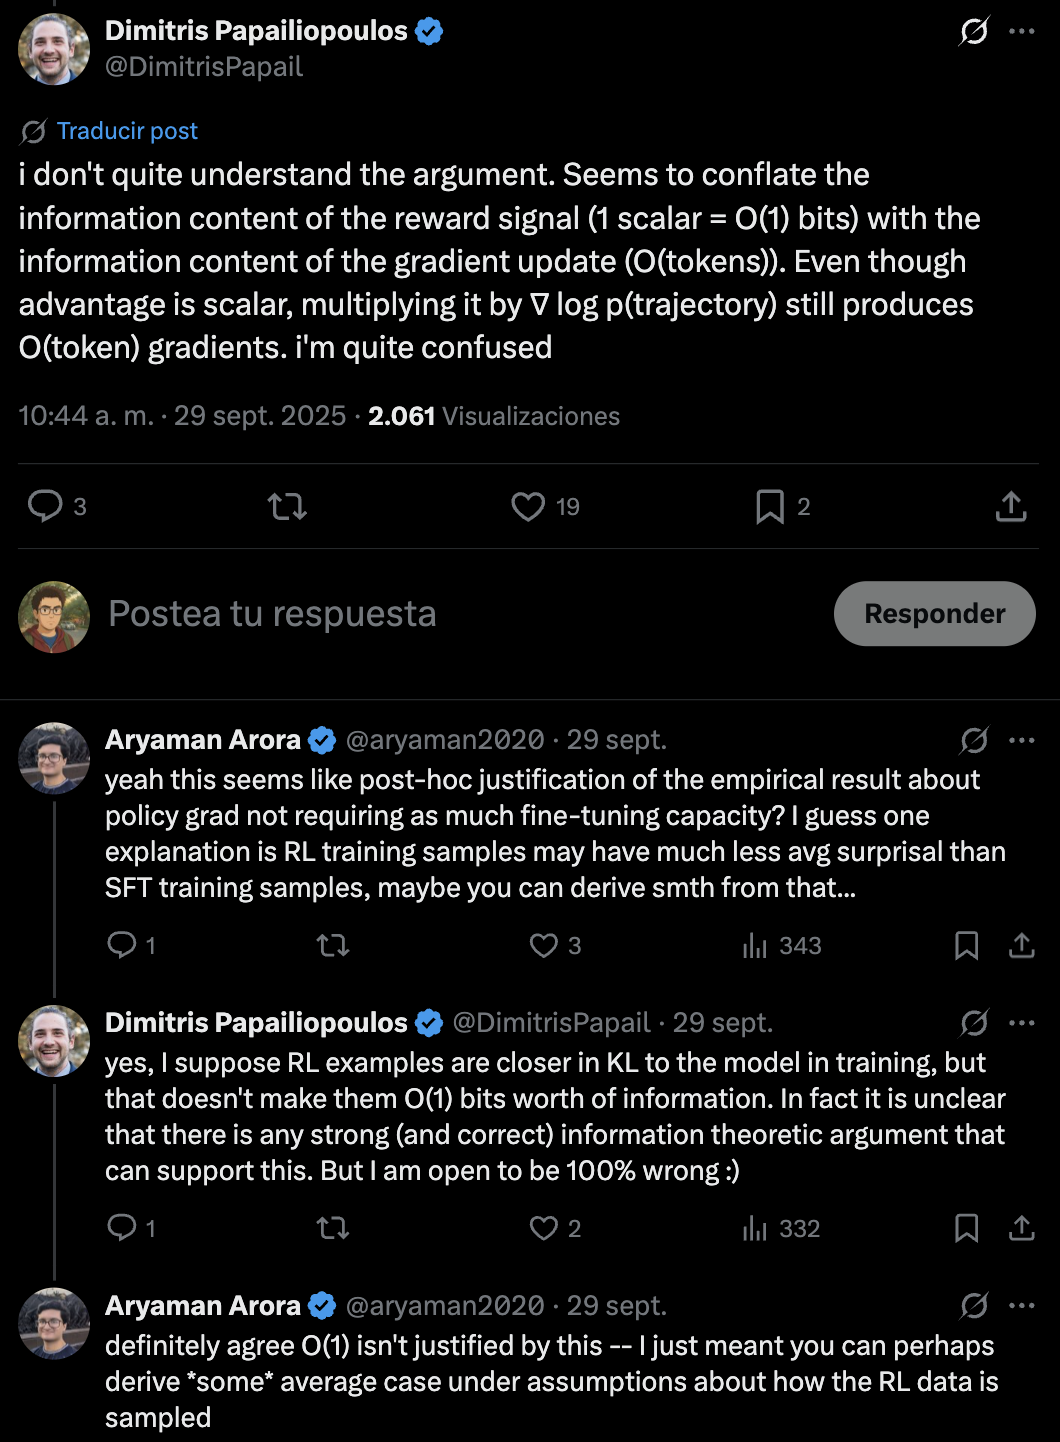Repost Dimitris's reply about KL

[333, 1228]
